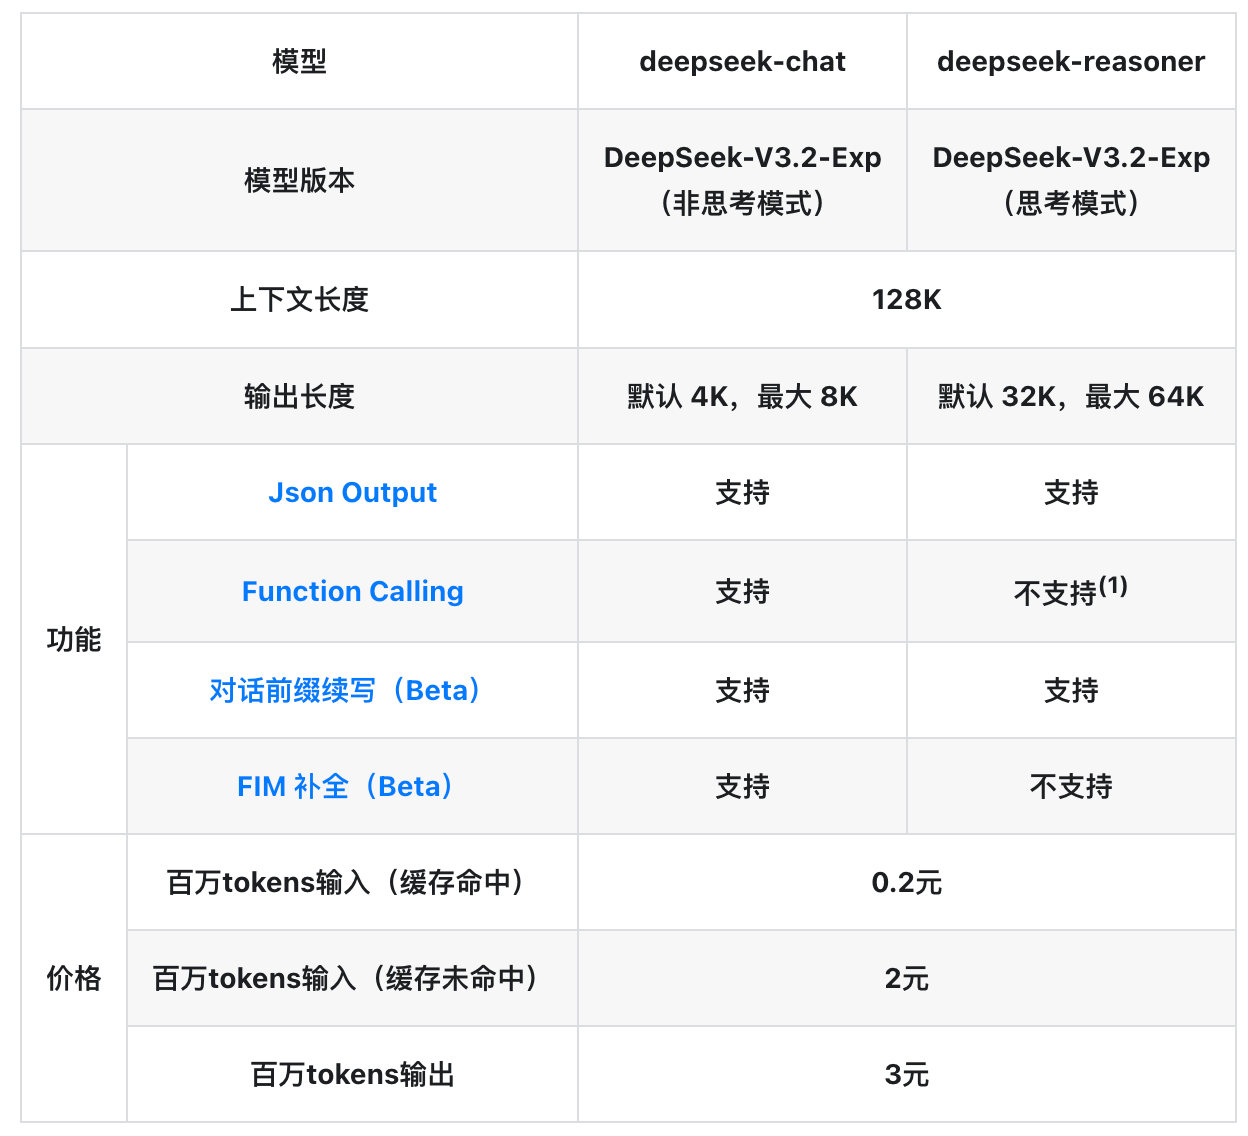Click the 0.2元 price value
The width and height of the screenshot is (1248, 1136).
(x=907, y=882)
